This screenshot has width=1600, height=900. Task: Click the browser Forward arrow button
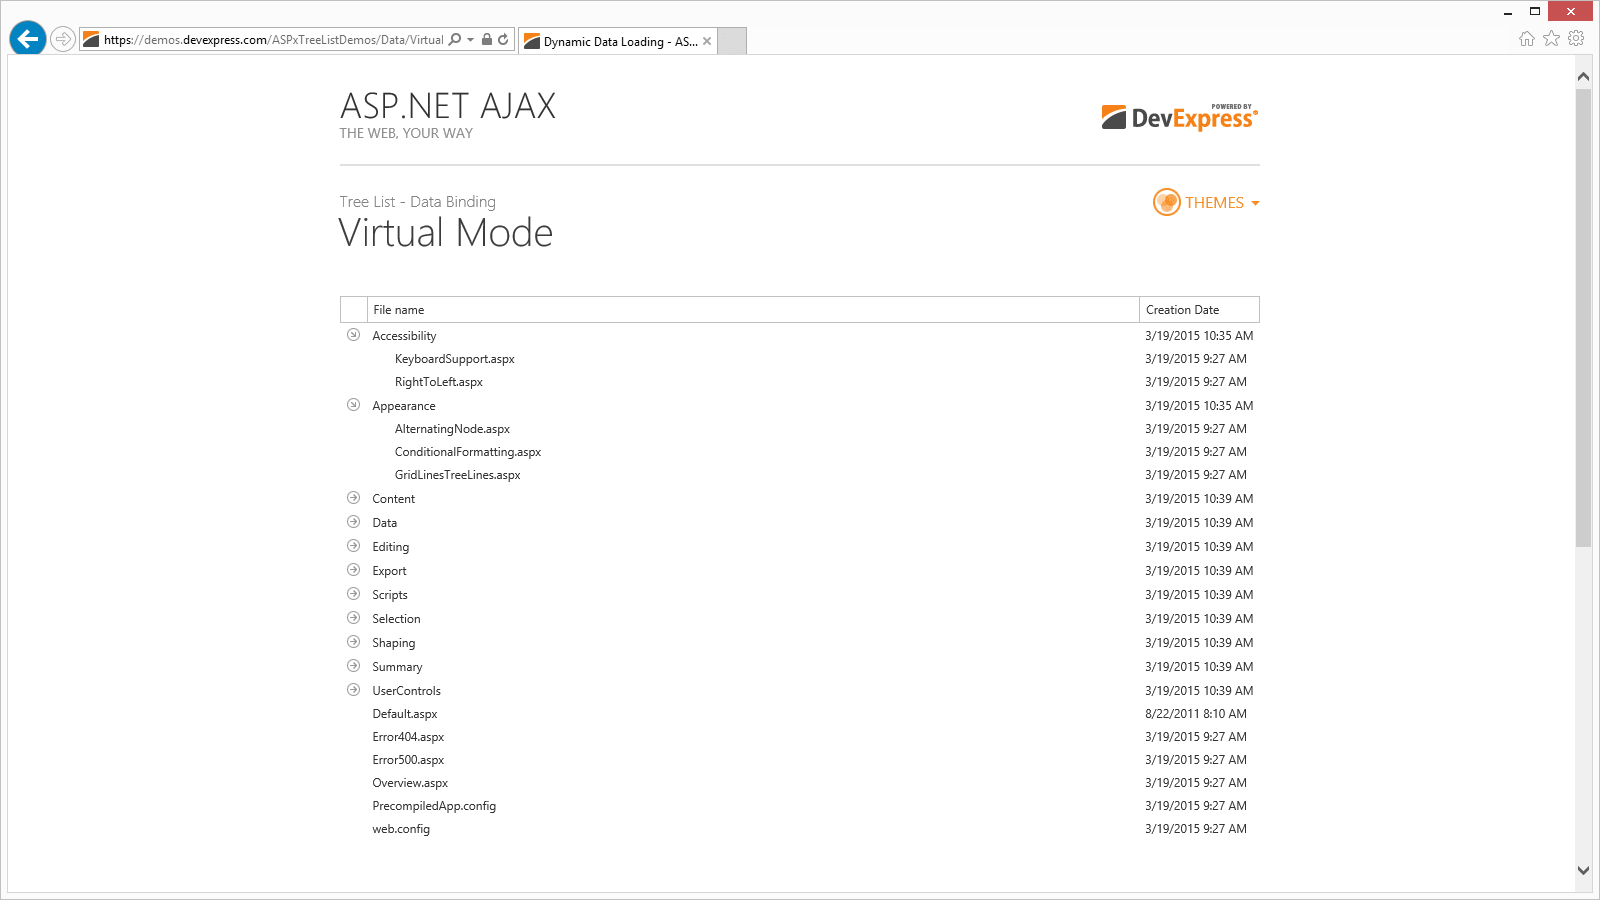coord(63,40)
